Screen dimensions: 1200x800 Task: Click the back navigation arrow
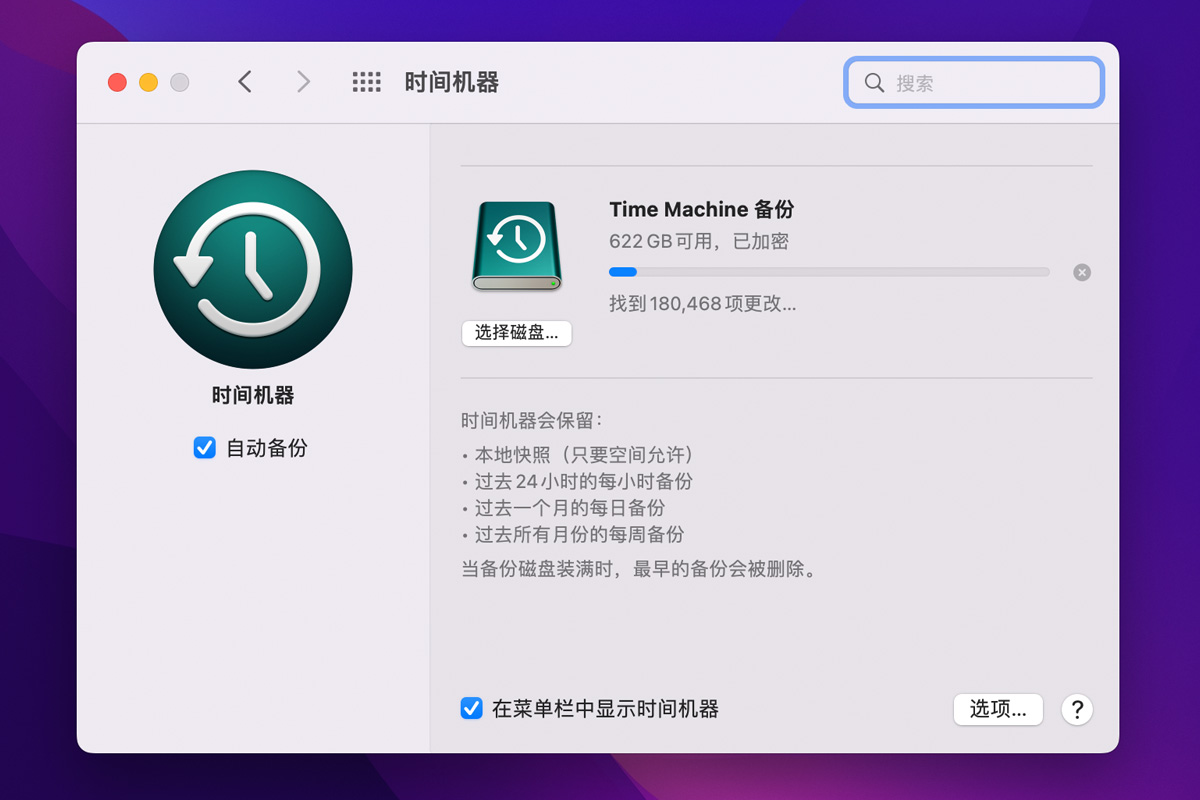coord(245,83)
